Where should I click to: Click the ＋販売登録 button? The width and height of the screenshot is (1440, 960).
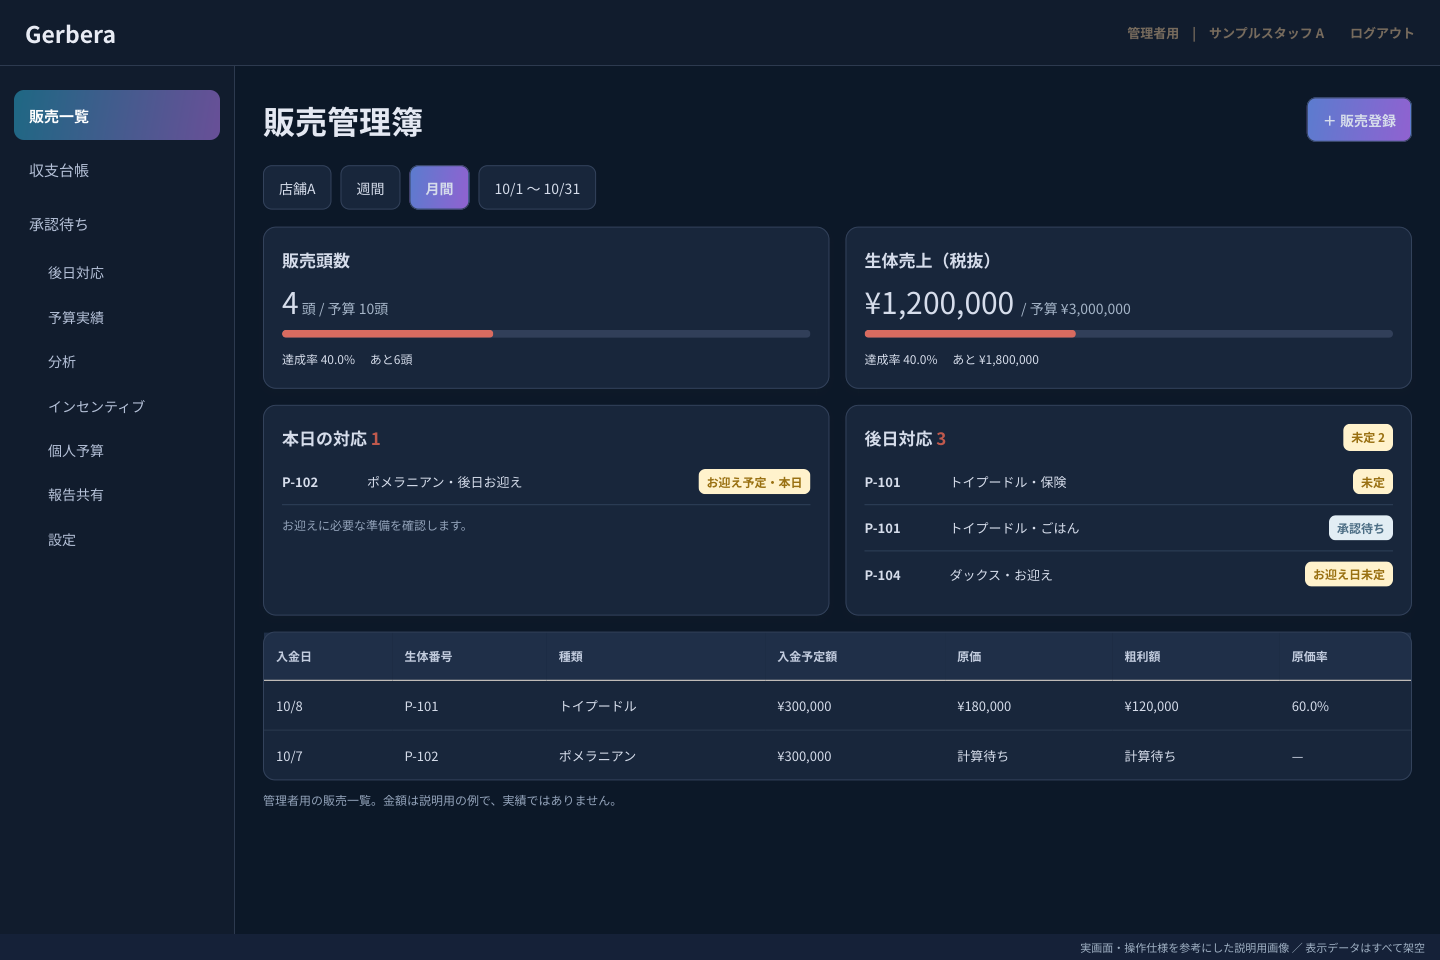point(1359,120)
